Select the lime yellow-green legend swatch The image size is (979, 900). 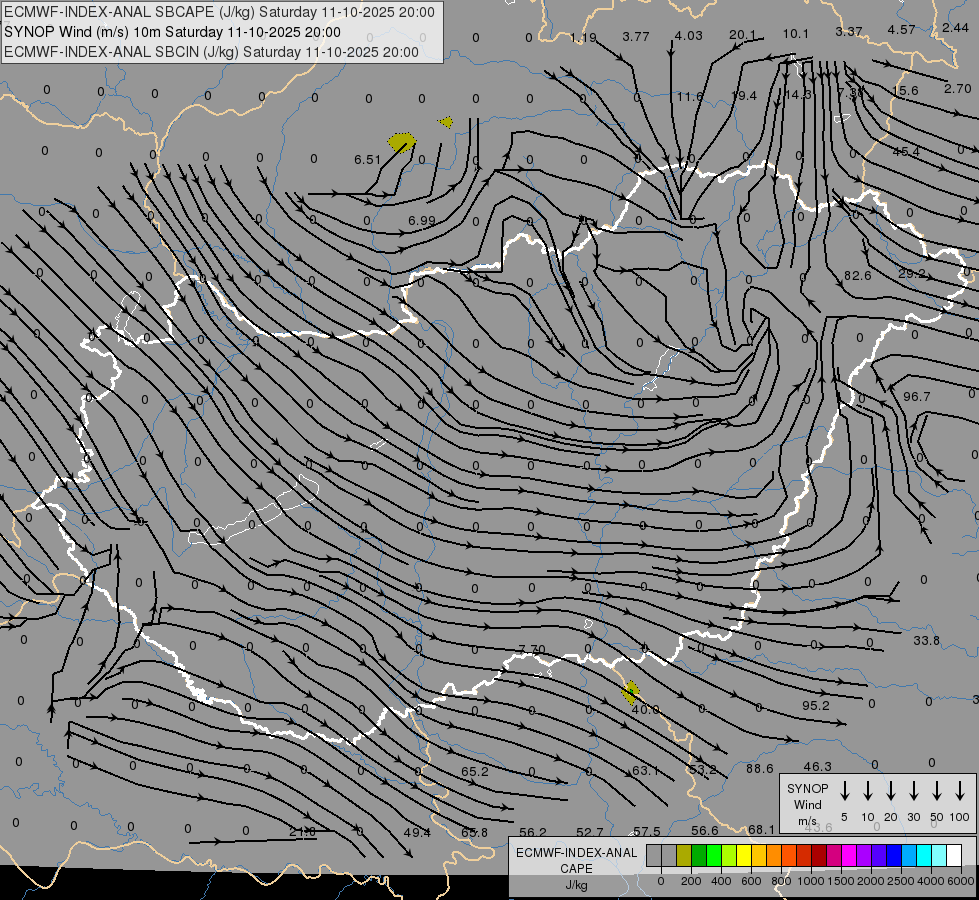click(729, 856)
